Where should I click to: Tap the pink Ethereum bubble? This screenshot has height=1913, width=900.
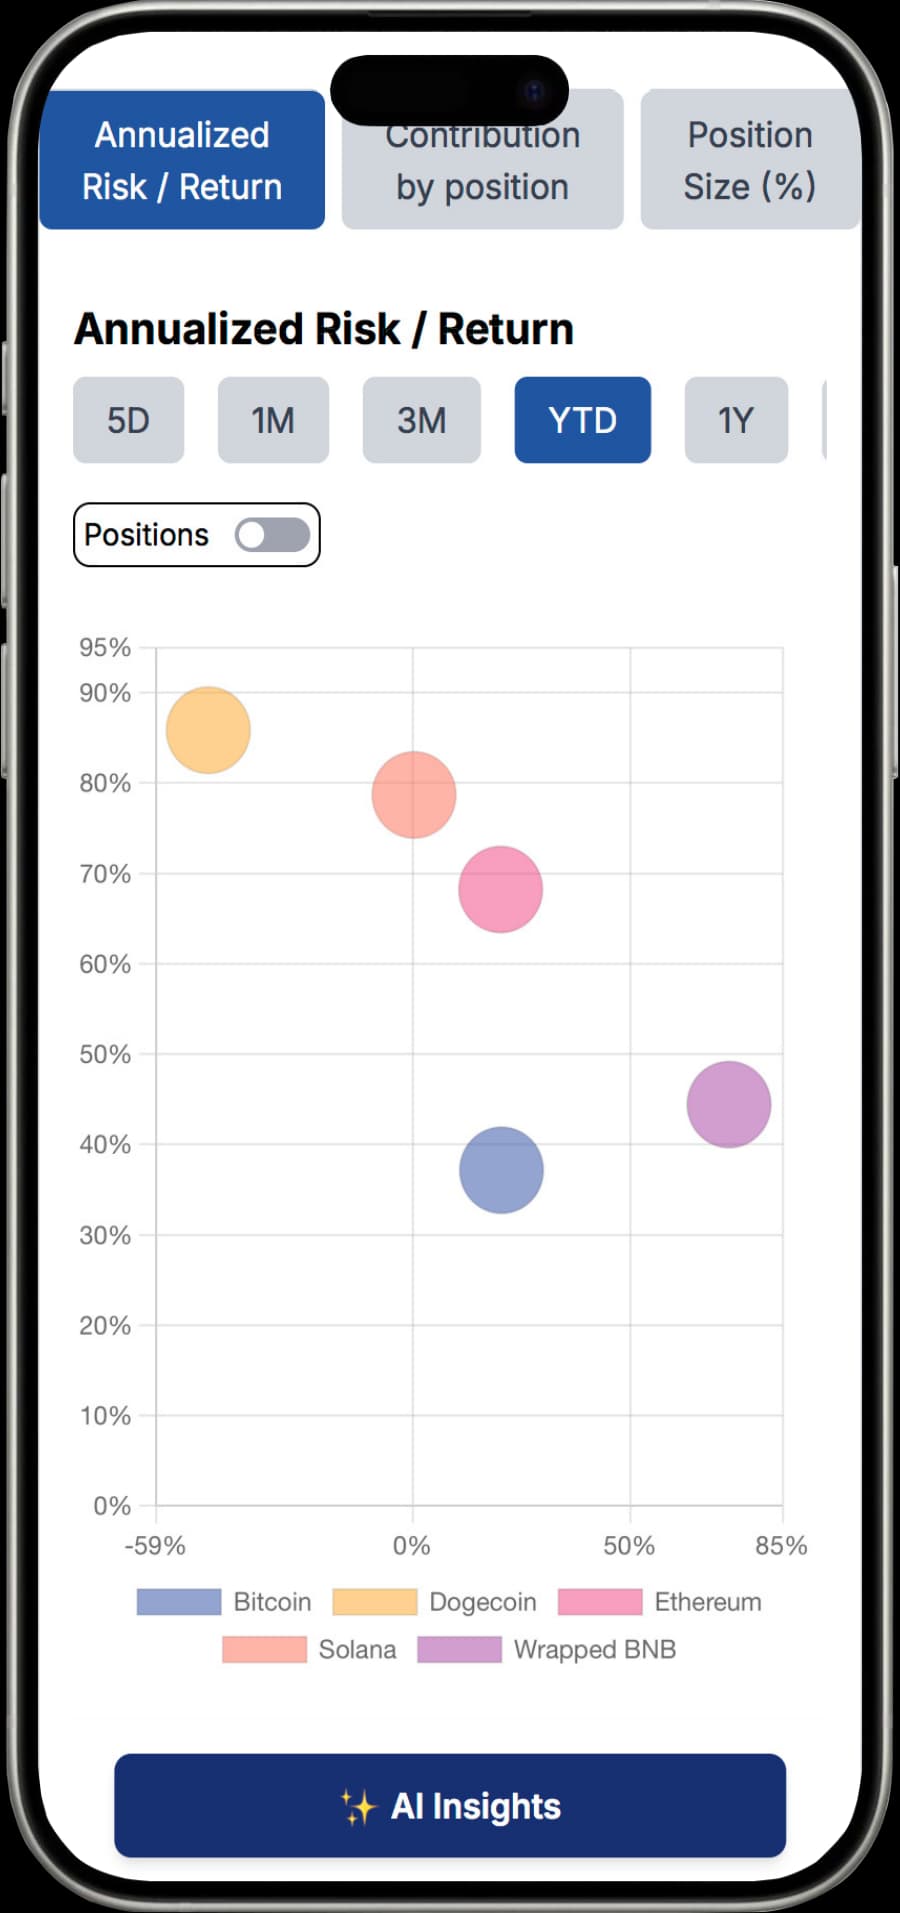coord(500,889)
